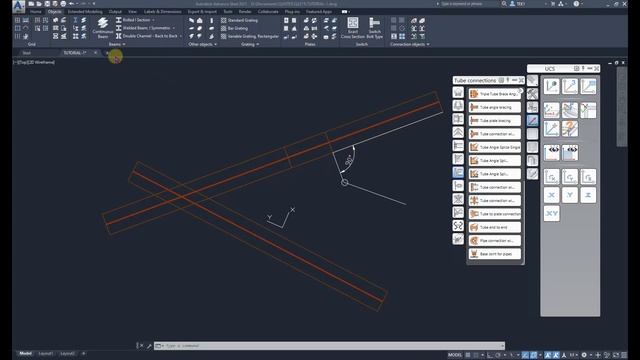The width and height of the screenshot is (640, 360).
Task: Switch to the Export & Import tab
Action: click(x=202, y=12)
